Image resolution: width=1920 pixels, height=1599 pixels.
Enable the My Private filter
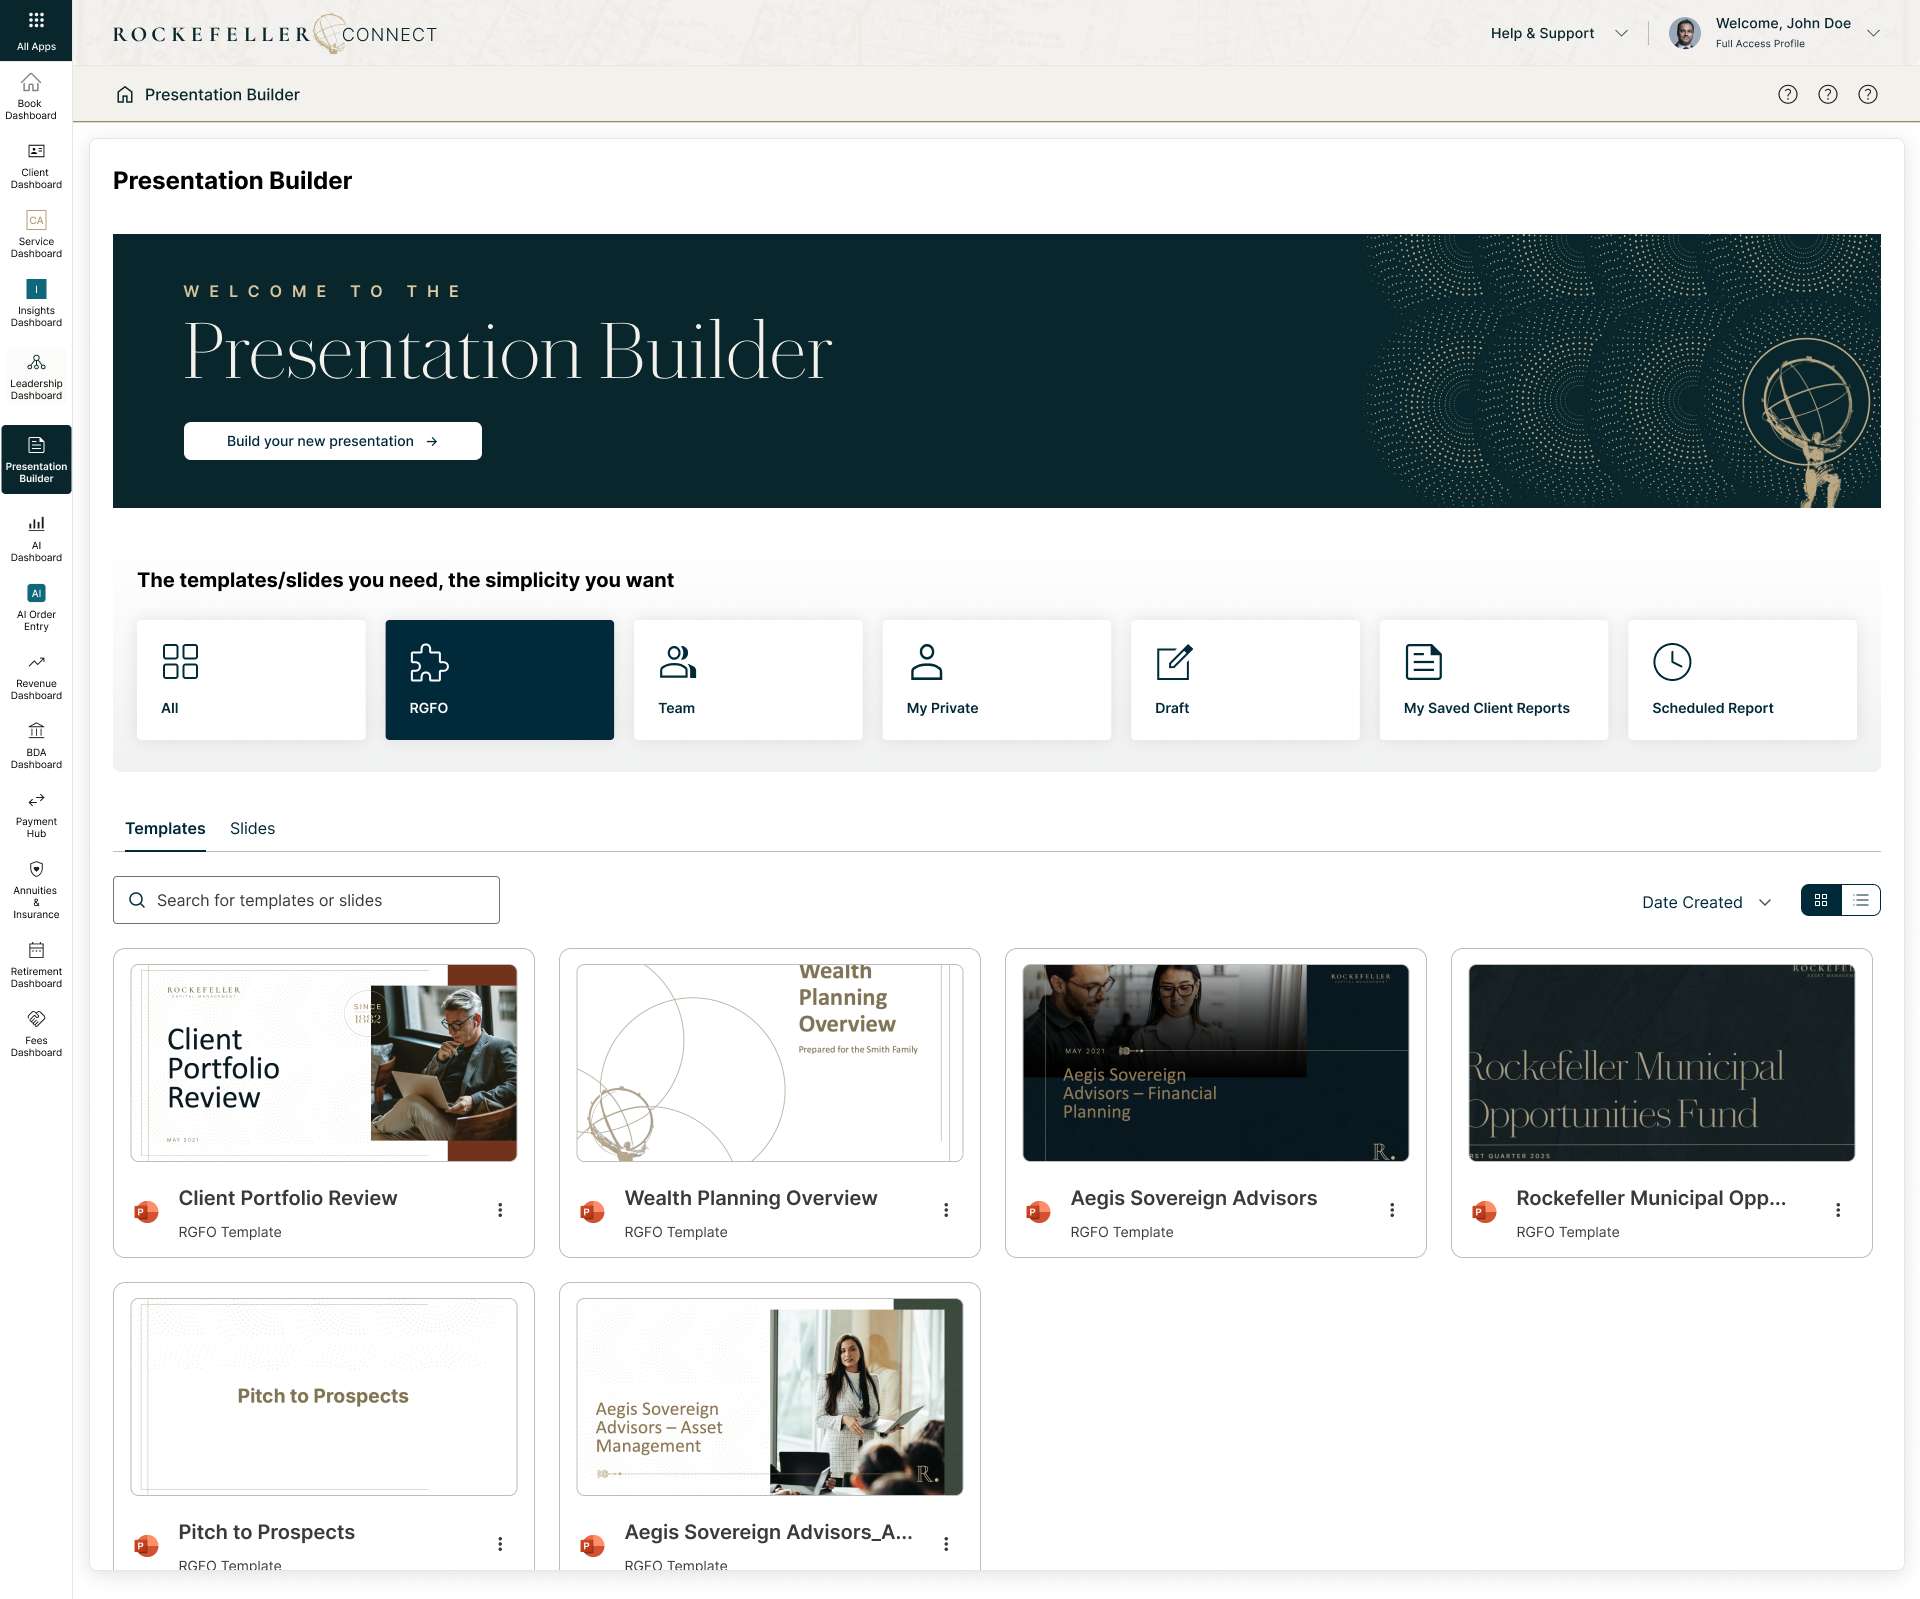point(997,679)
